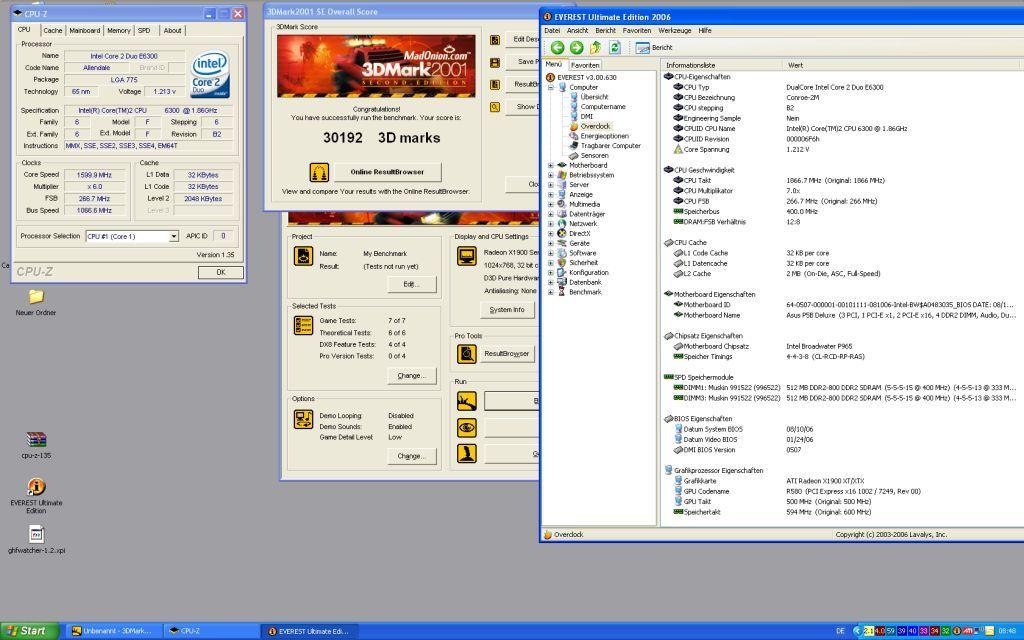Switch to the SPD tab in CPU-Z
Image resolution: width=1024 pixels, height=640 pixels.
pos(144,31)
